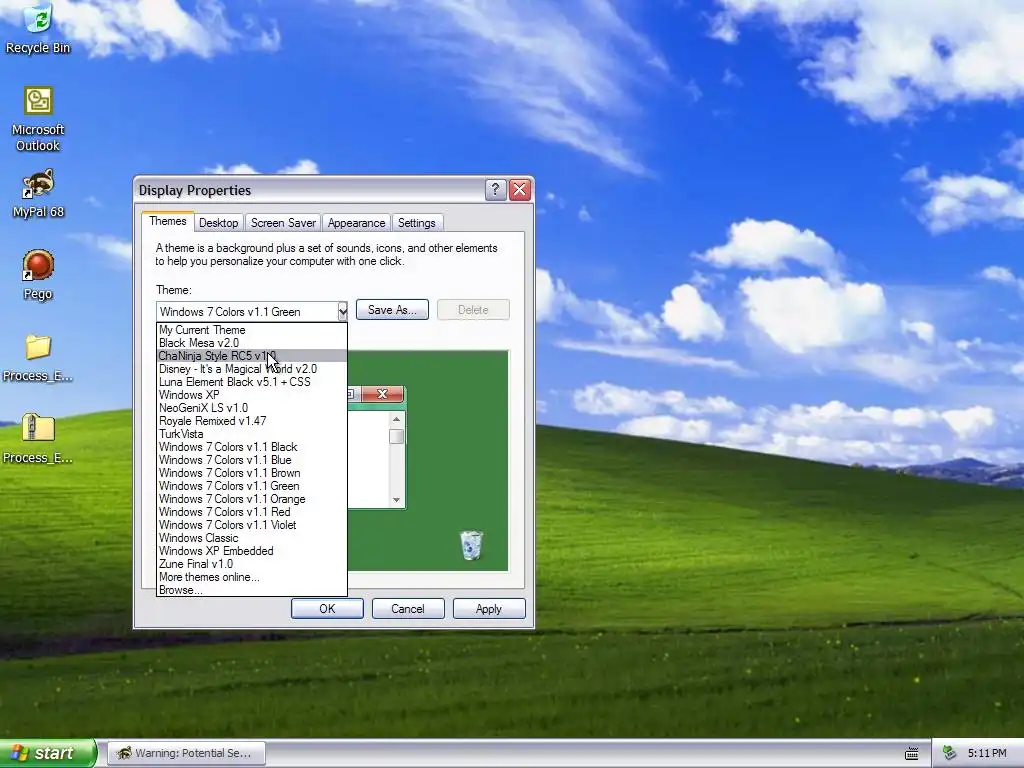This screenshot has width=1024, height=768.
Task: Select the Process_E... folder icon on desktop
Action: [x=38, y=358]
